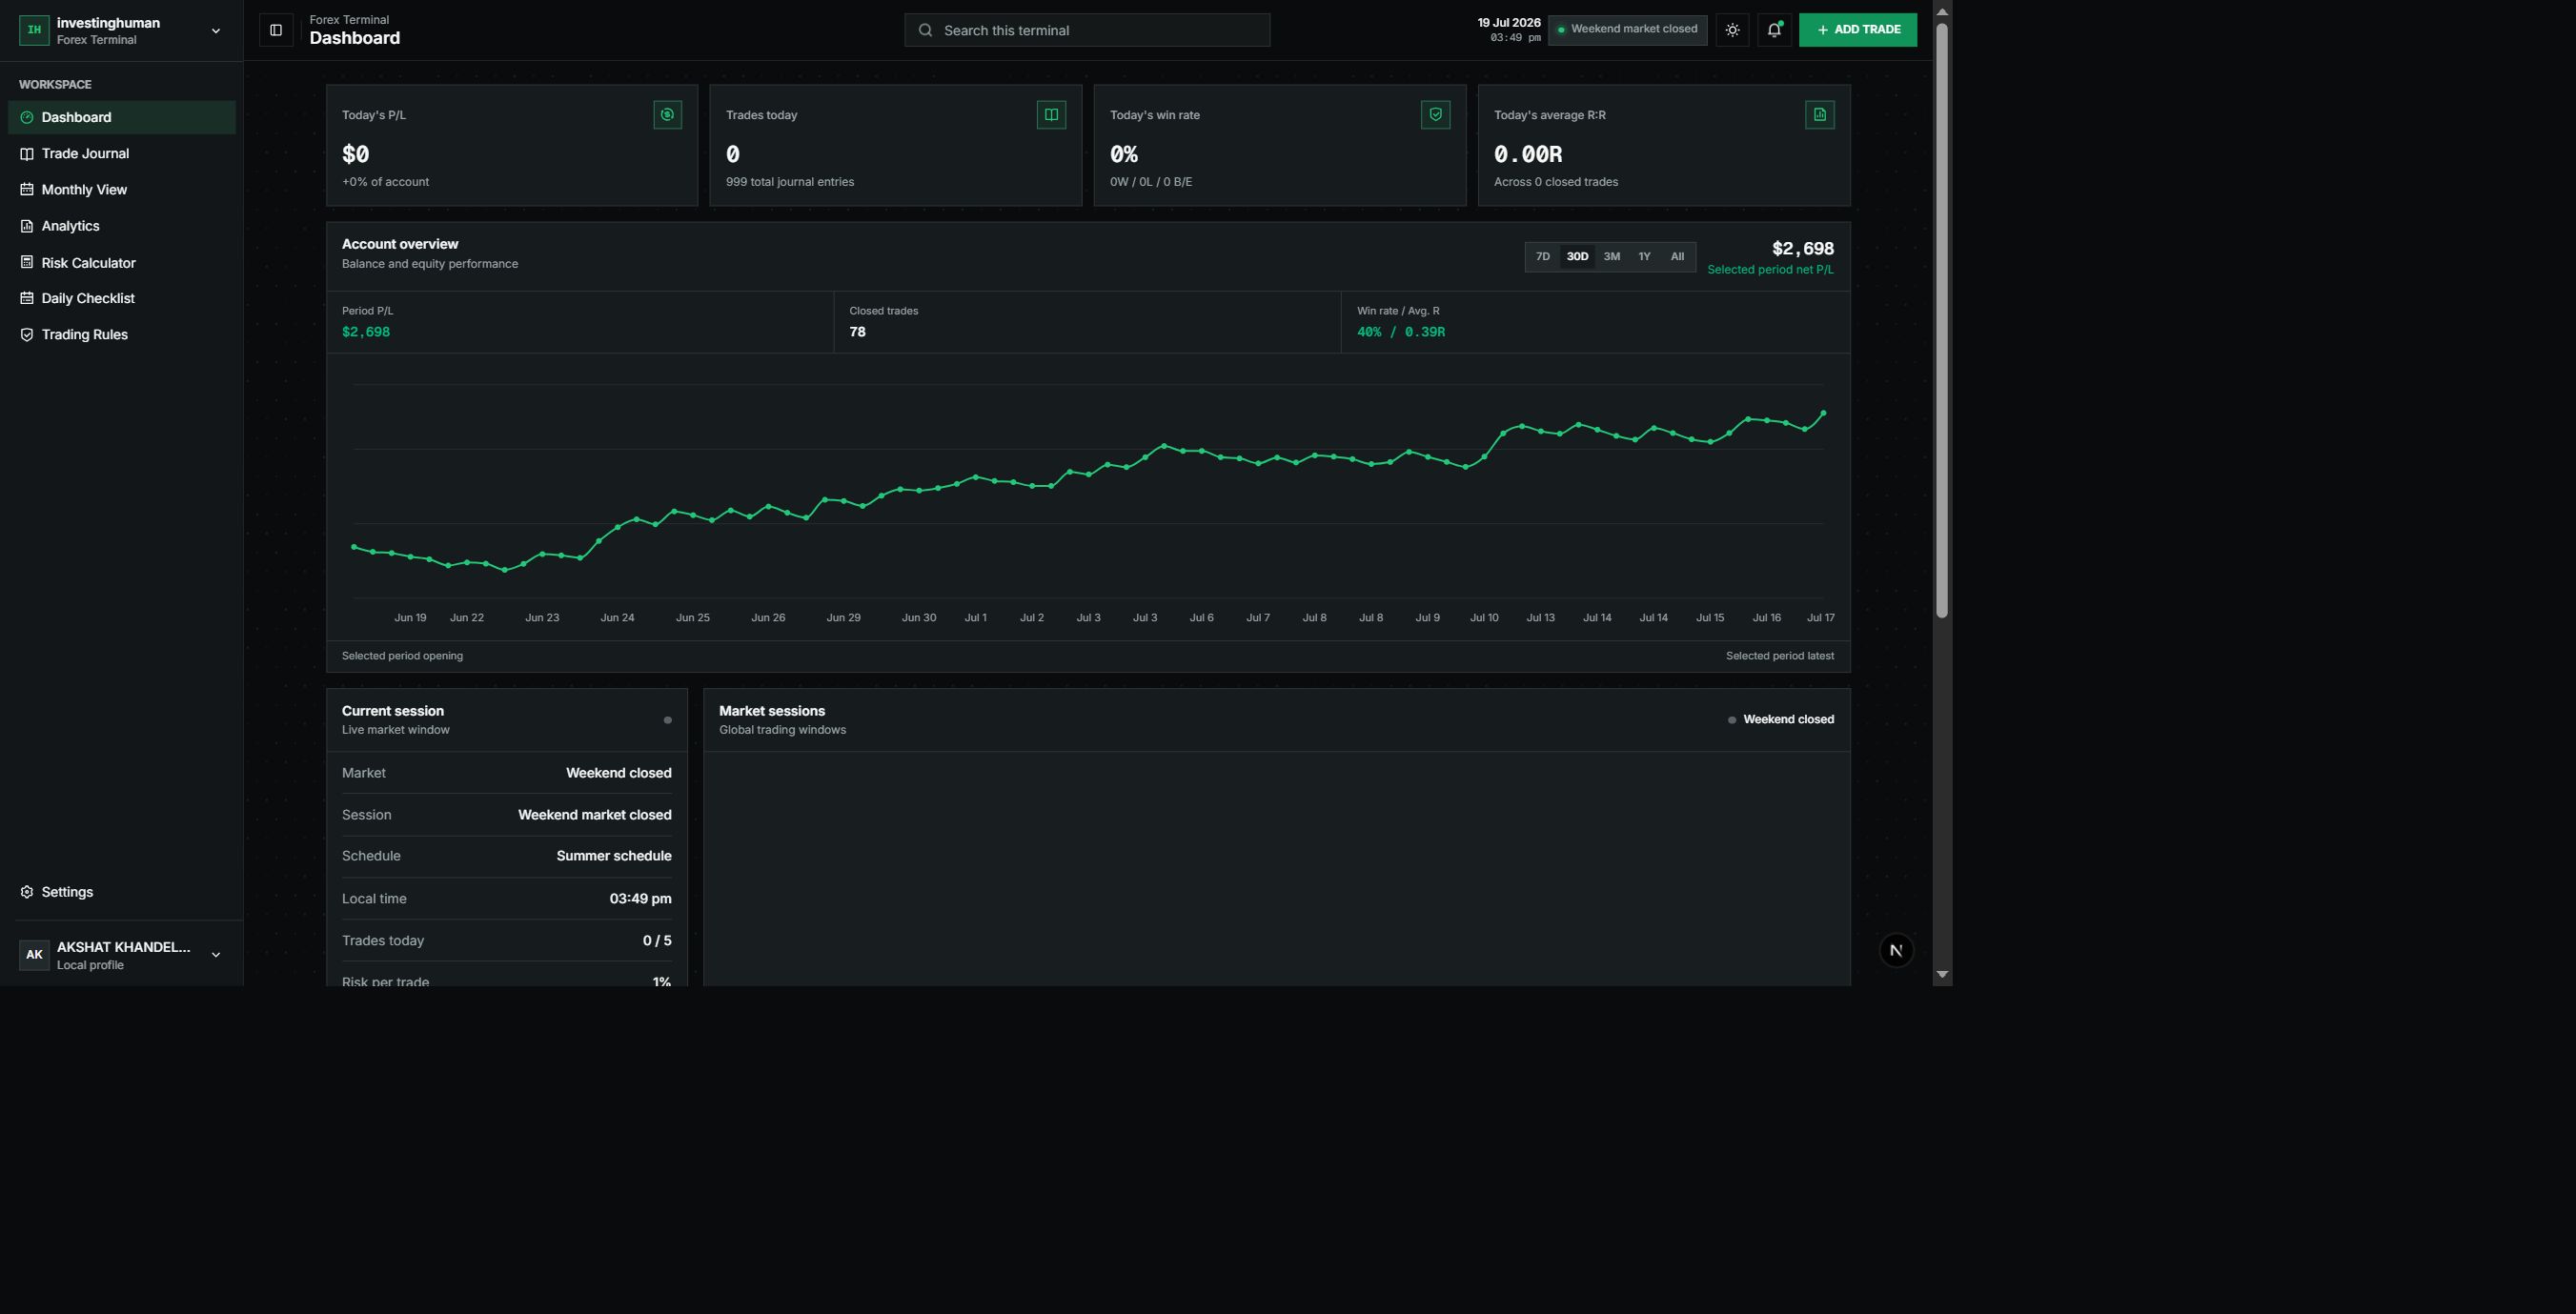The height and width of the screenshot is (1314, 2576).
Task: Click the 999 total journal entries text
Action: [790, 182]
